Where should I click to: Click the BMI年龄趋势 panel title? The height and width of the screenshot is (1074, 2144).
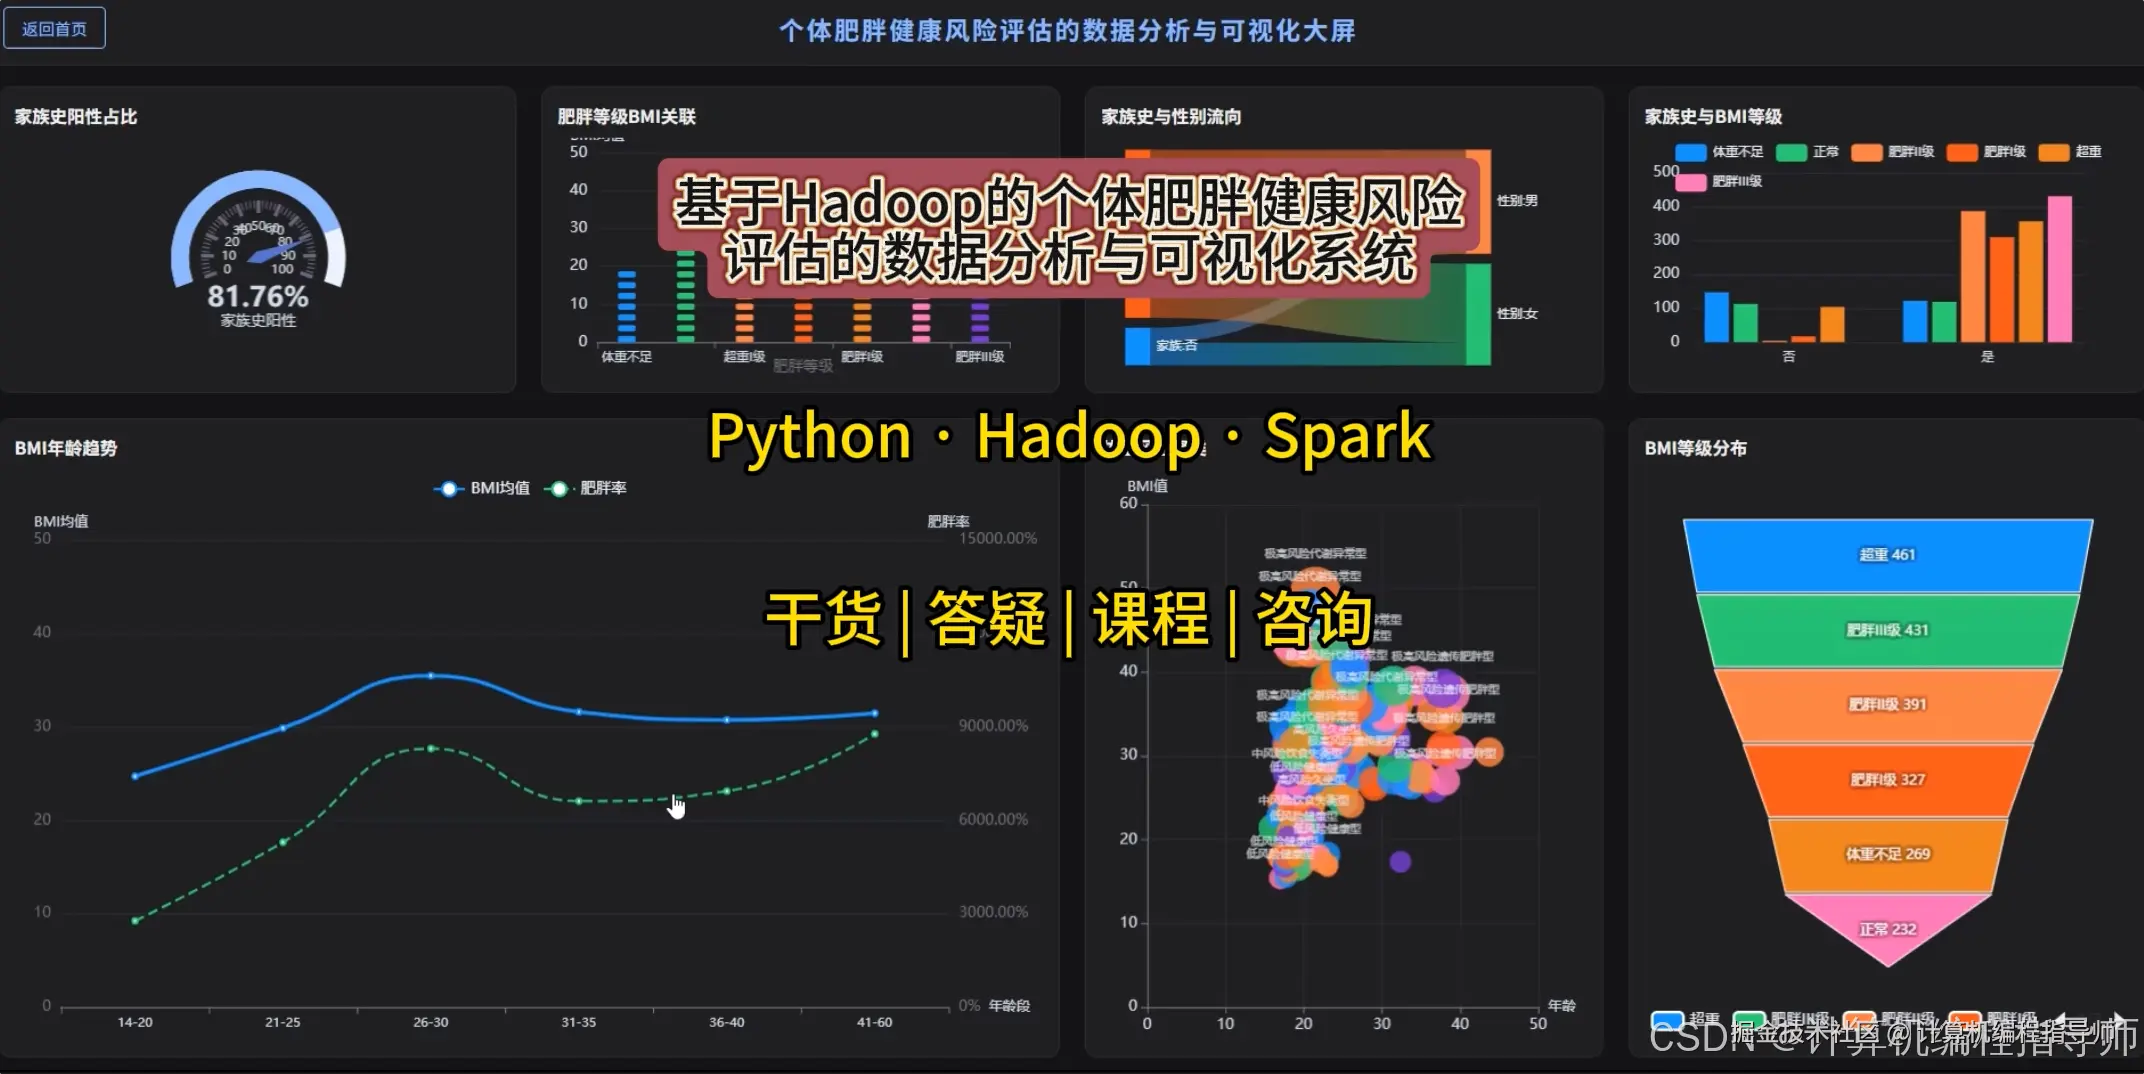66,448
